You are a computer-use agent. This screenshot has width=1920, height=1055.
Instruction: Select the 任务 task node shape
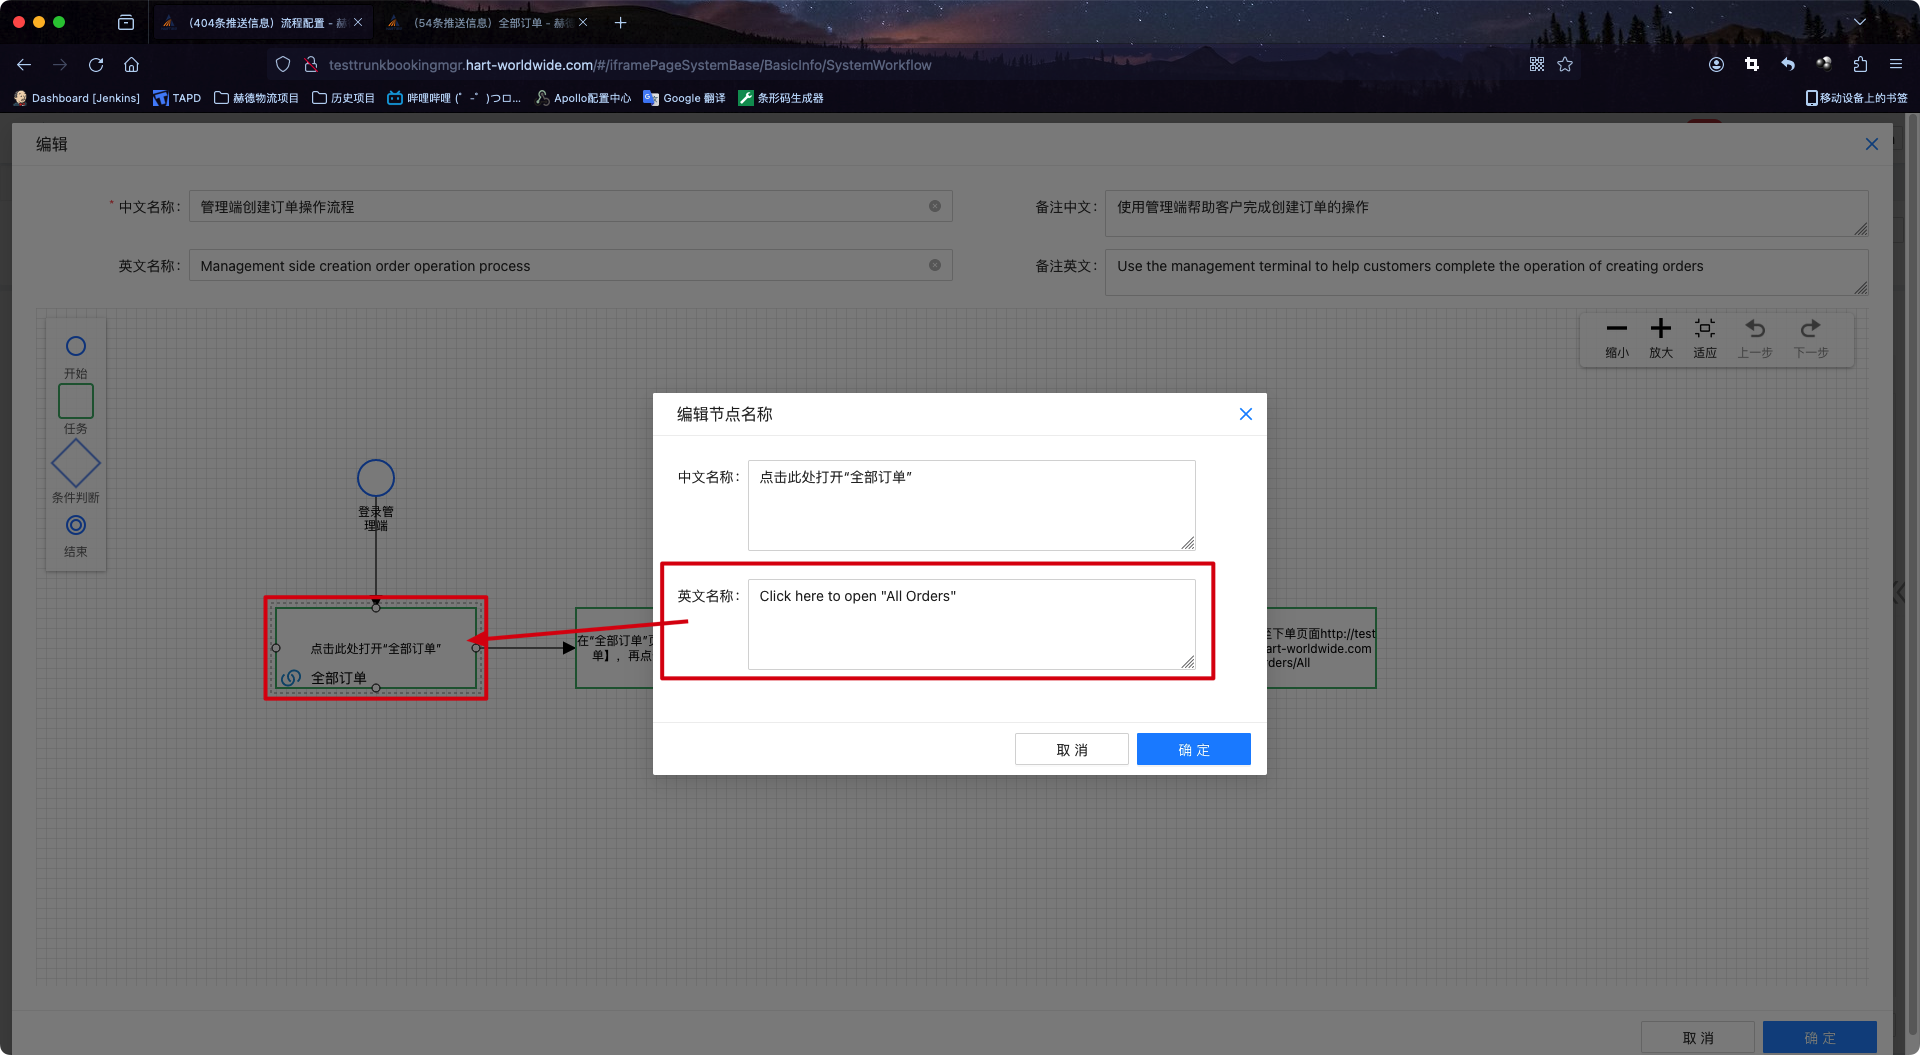75,401
